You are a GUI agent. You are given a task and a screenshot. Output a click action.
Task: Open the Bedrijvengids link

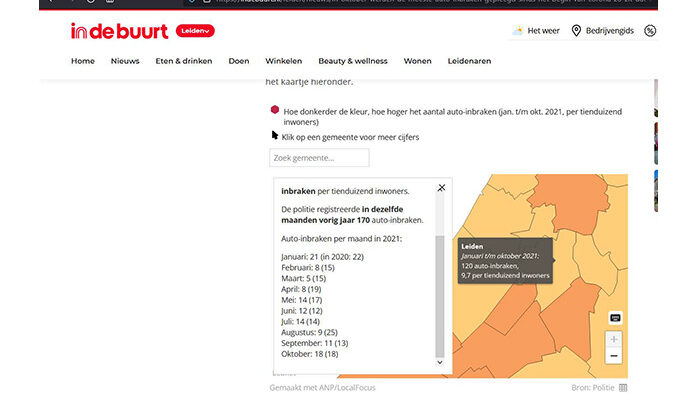(x=609, y=31)
